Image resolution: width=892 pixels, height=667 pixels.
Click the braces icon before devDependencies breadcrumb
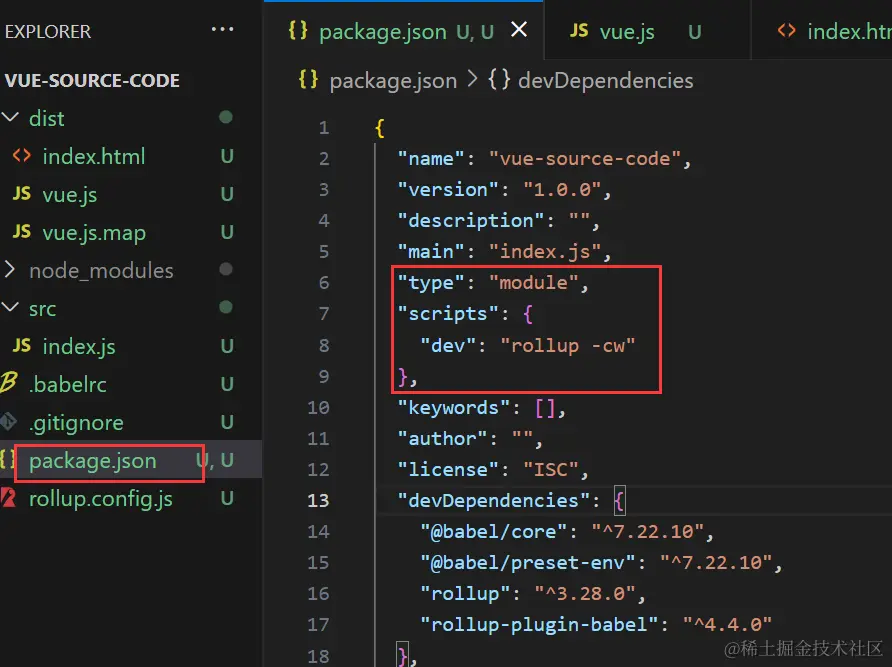click(x=499, y=80)
